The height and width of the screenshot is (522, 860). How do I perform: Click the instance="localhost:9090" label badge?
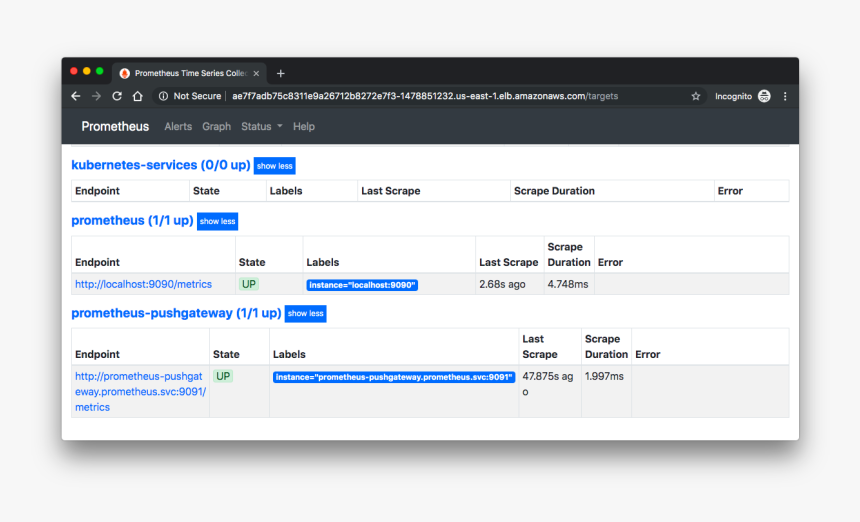click(x=362, y=285)
